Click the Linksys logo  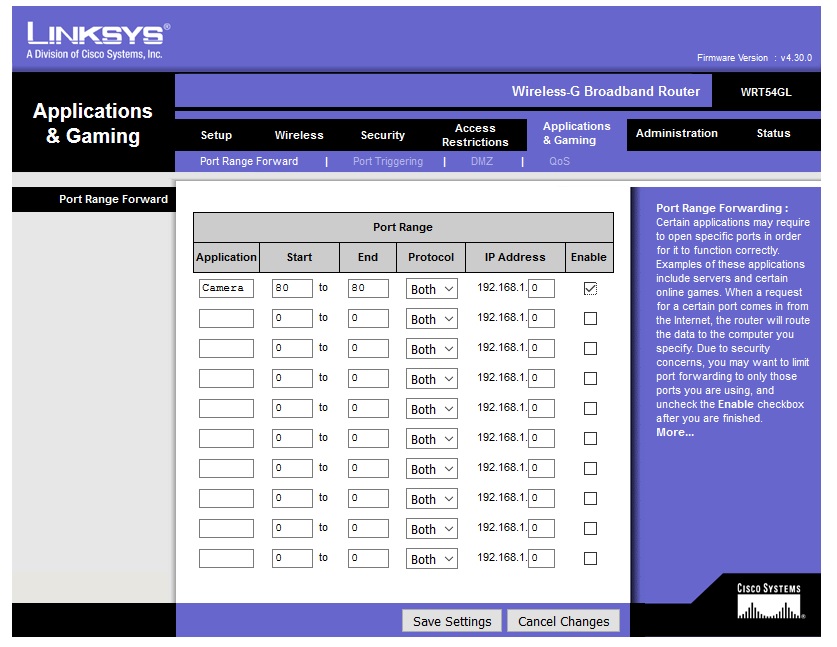(98, 39)
